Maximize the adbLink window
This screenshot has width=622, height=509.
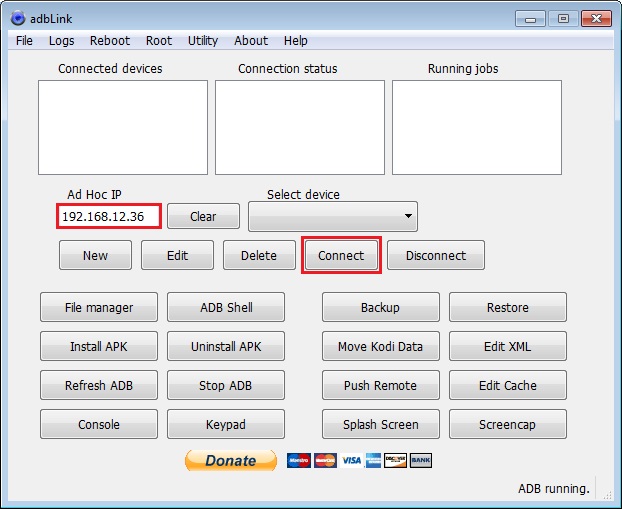click(x=563, y=19)
